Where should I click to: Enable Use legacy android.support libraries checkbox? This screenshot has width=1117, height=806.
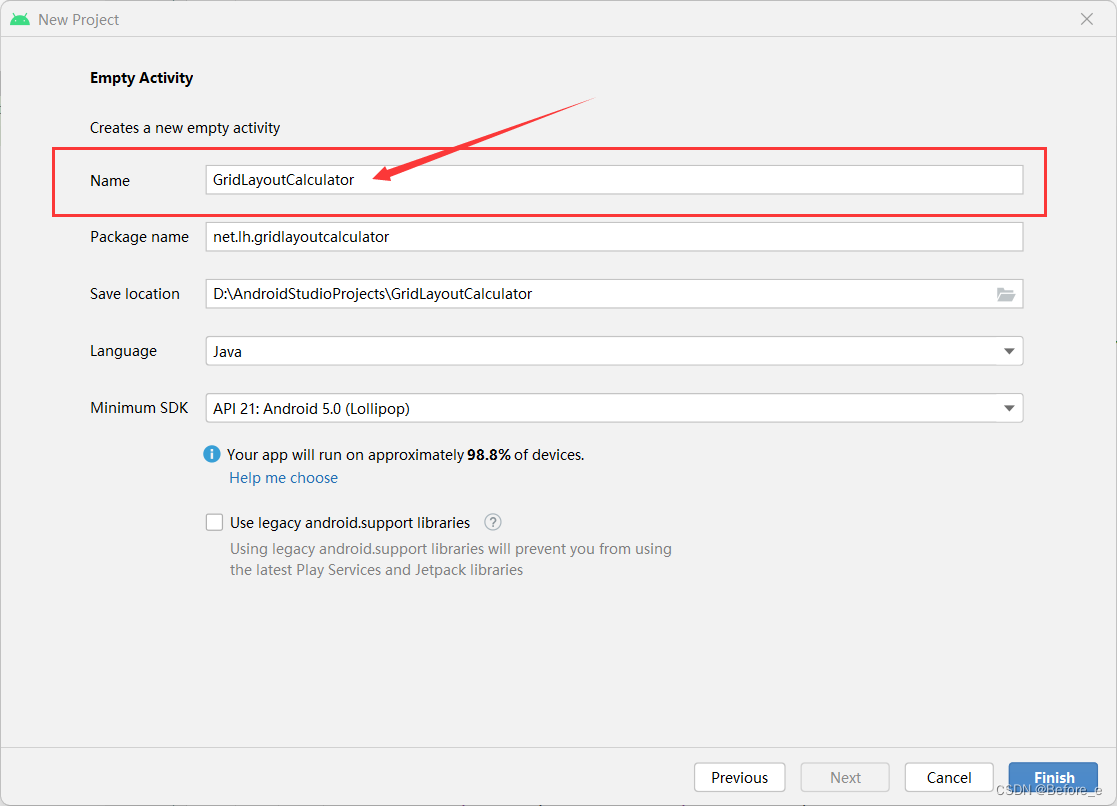[214, 522]
